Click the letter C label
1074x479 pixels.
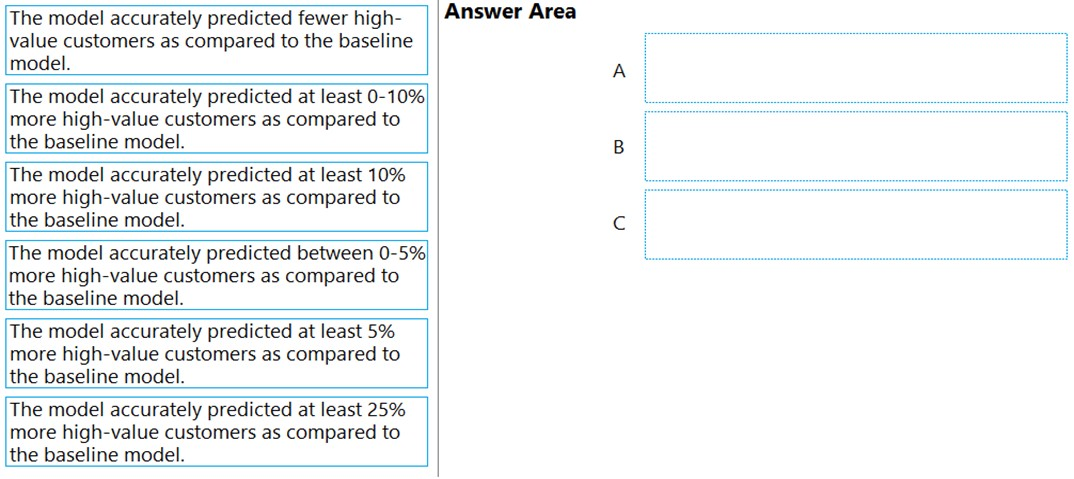619,223
